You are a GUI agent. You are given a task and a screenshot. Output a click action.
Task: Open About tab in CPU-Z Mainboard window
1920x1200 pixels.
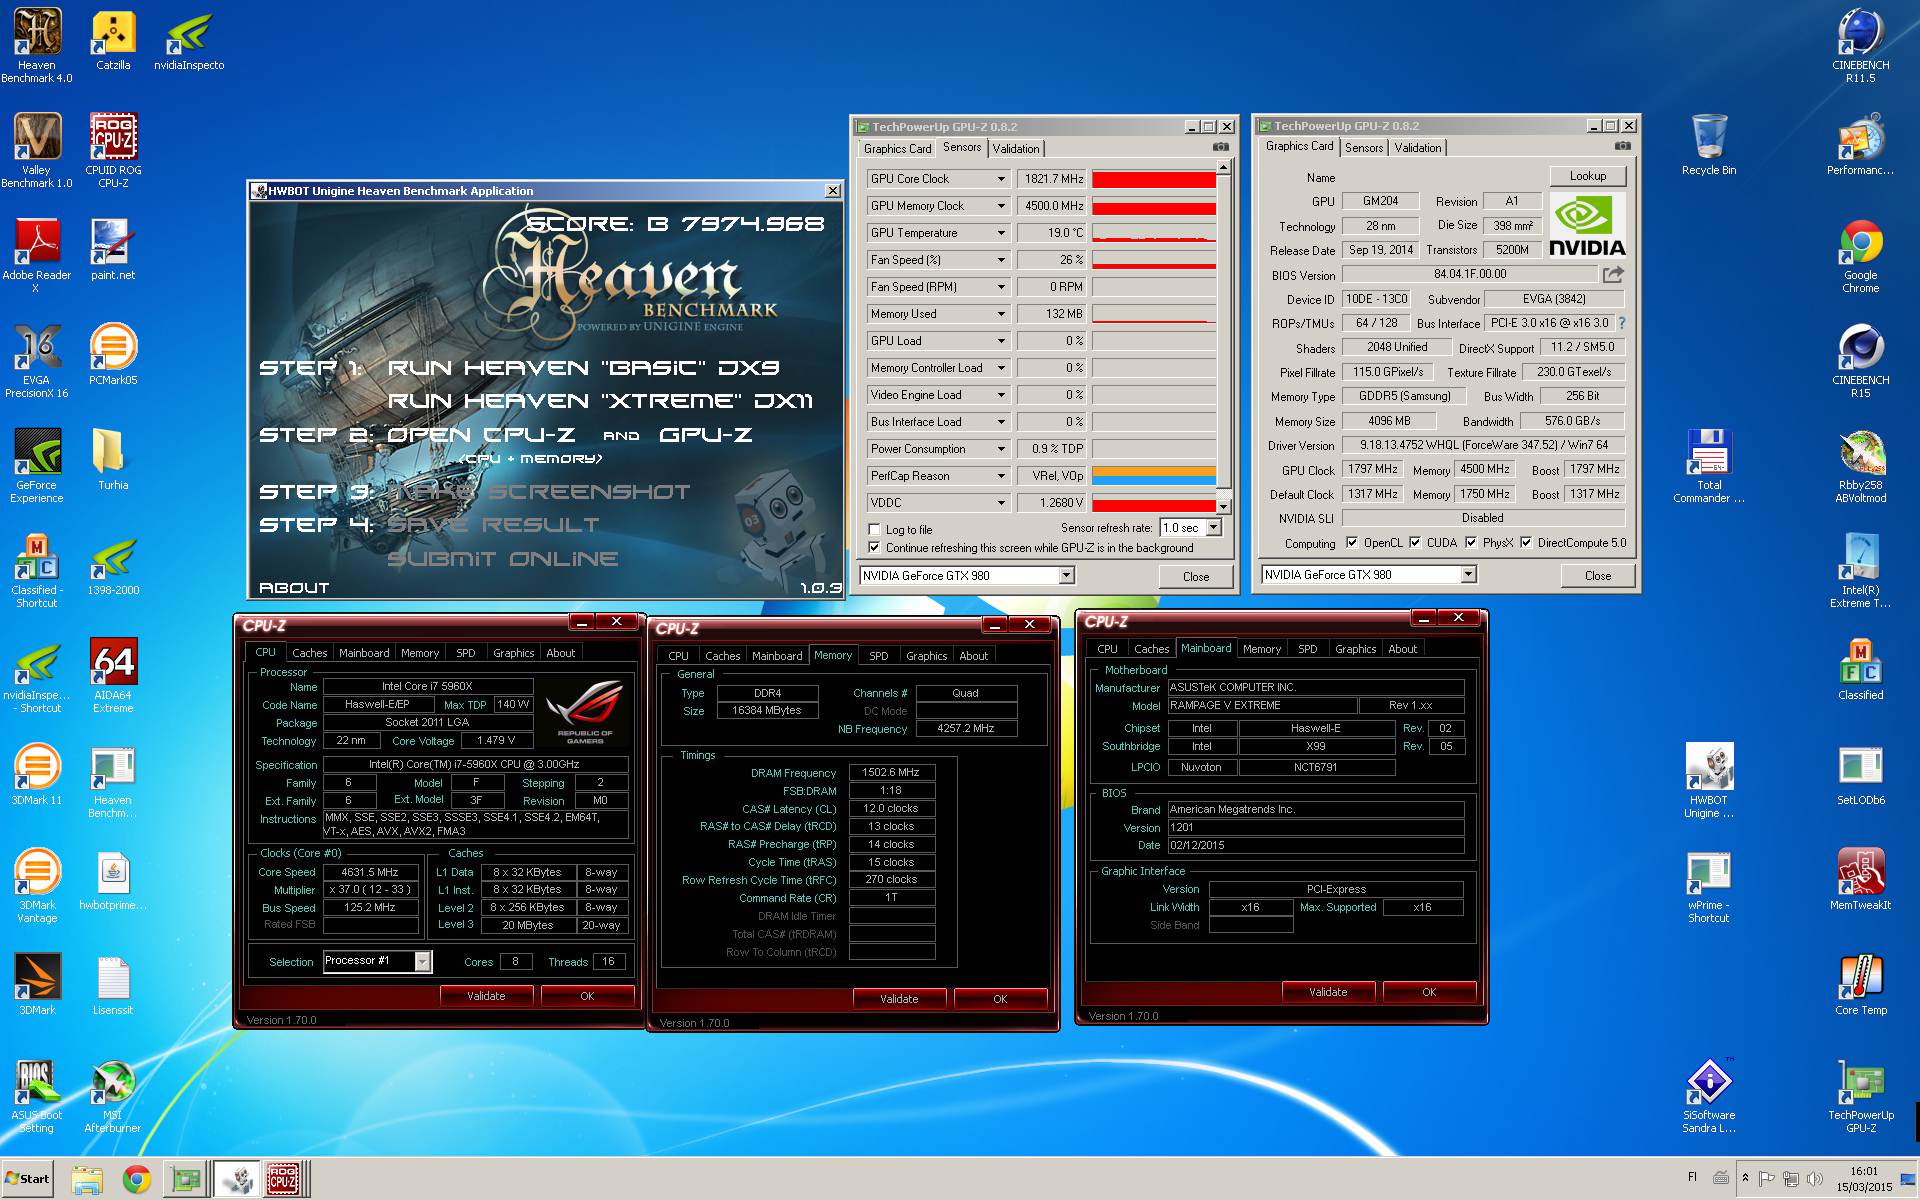(x=1402, y=649)
